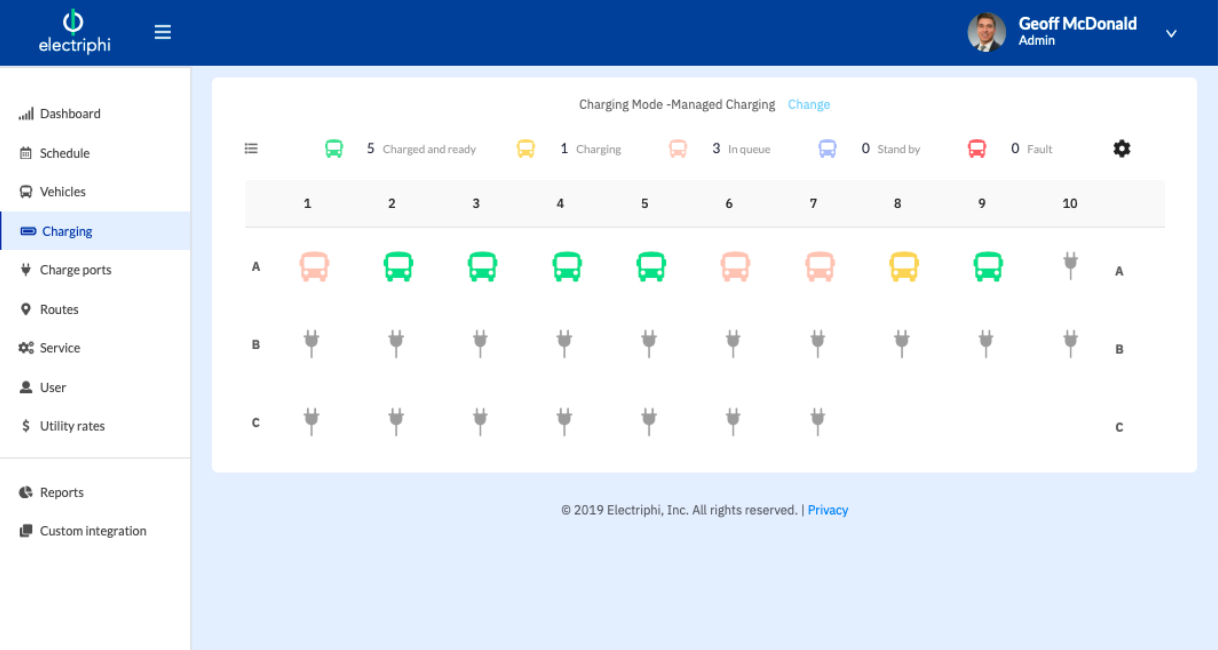This screenshot has height=650, width=1218.
Task: Select in-queue bus at slot A7
Action: [x=820, y=266]
